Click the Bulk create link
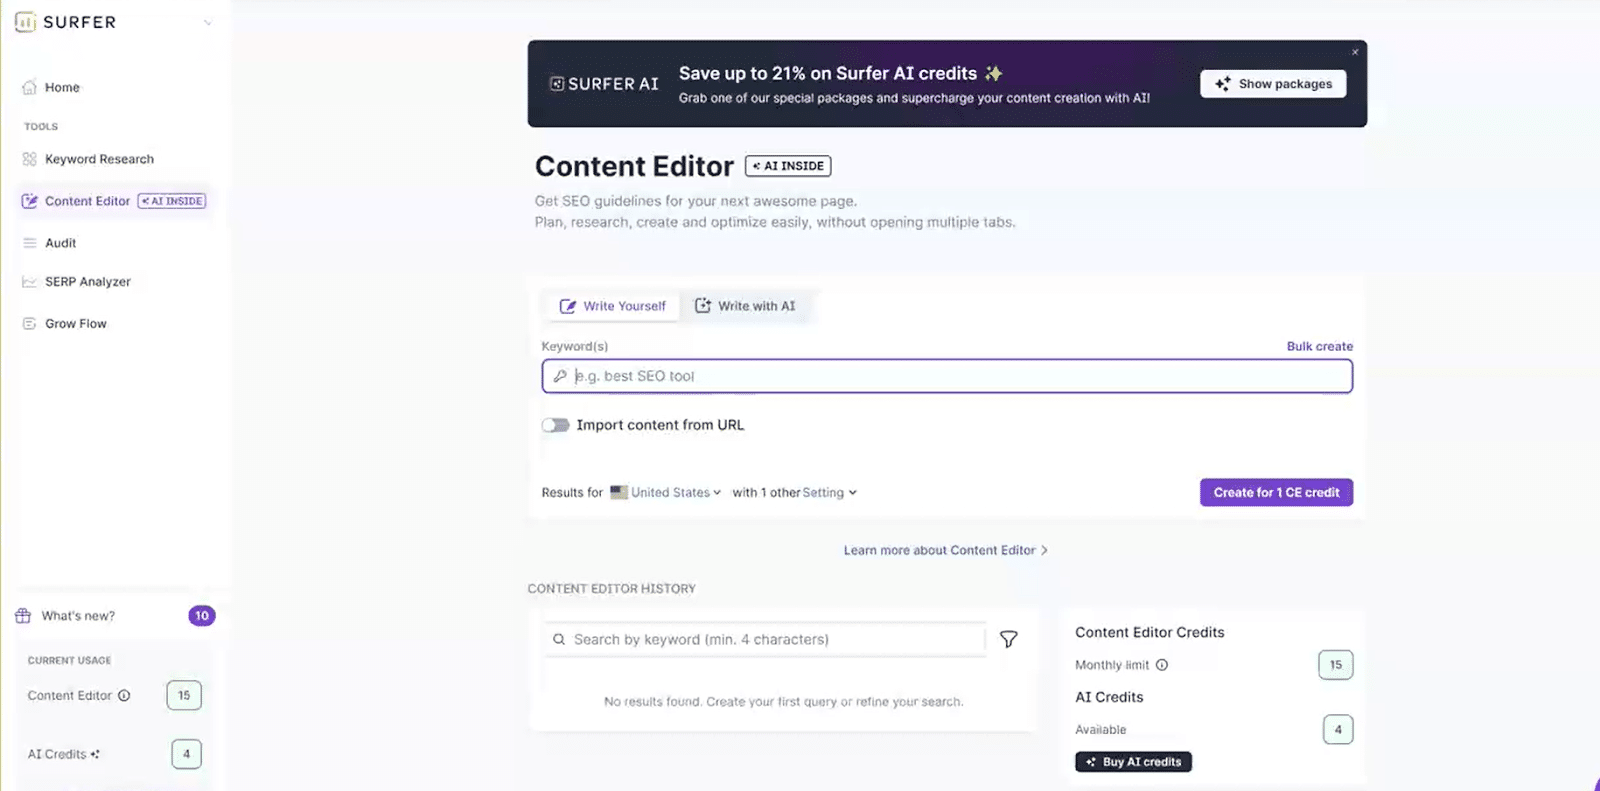The height and width of the screenshot is (791, 1600). click(1320, 346)
